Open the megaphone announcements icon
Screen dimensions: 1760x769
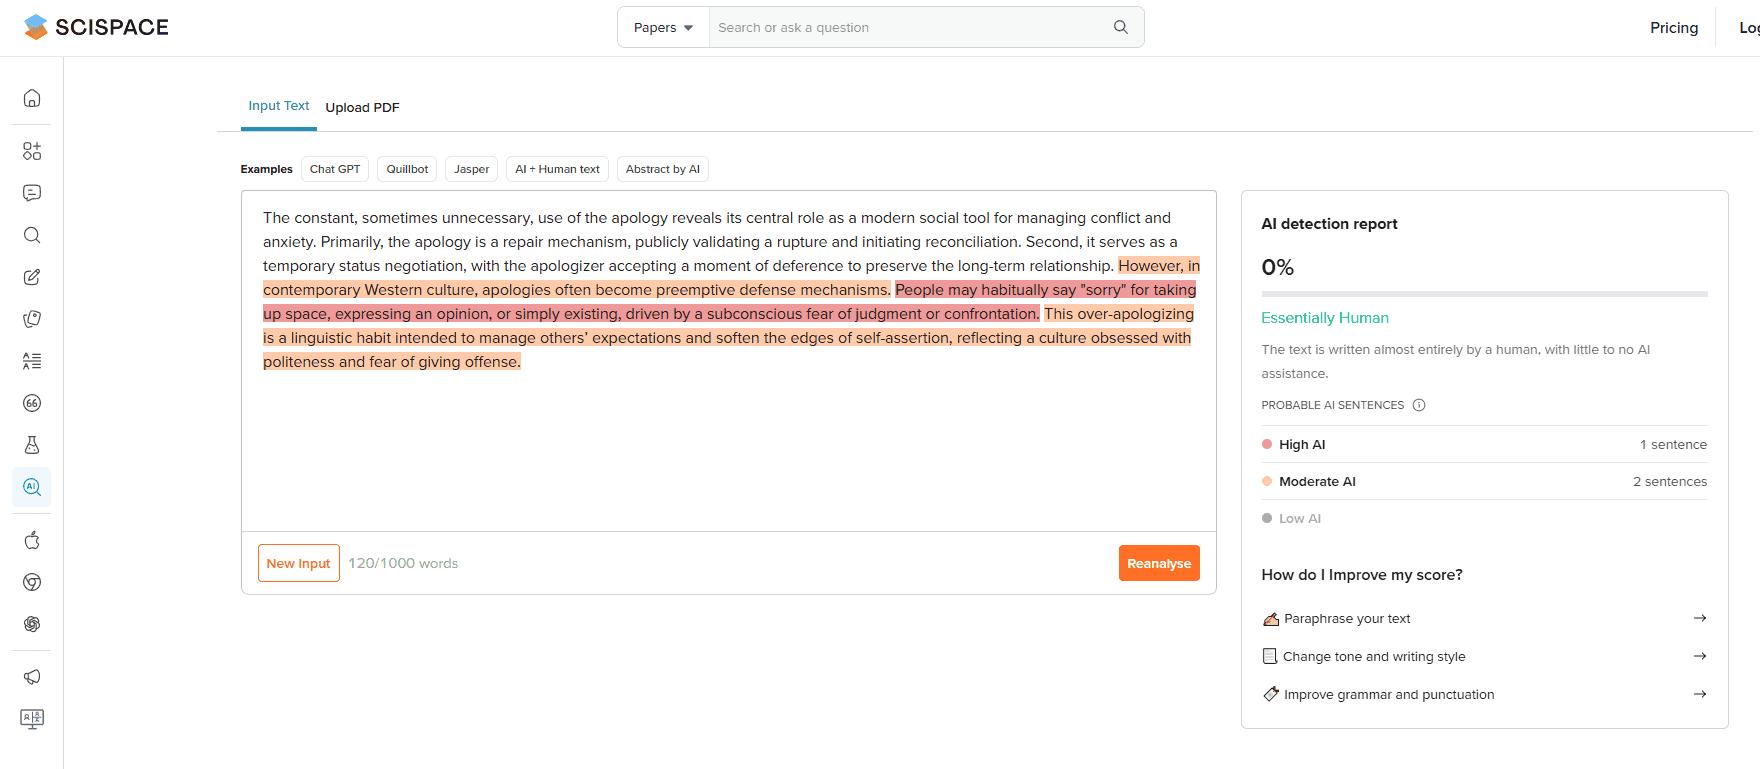(32, 677)
